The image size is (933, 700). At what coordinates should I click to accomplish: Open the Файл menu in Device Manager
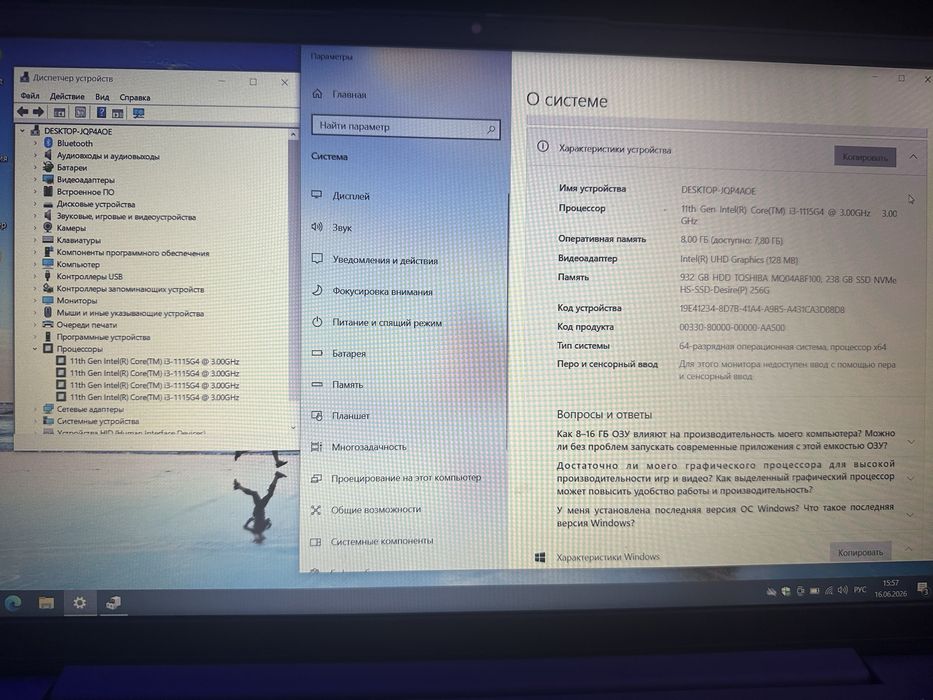coord(30,96)
